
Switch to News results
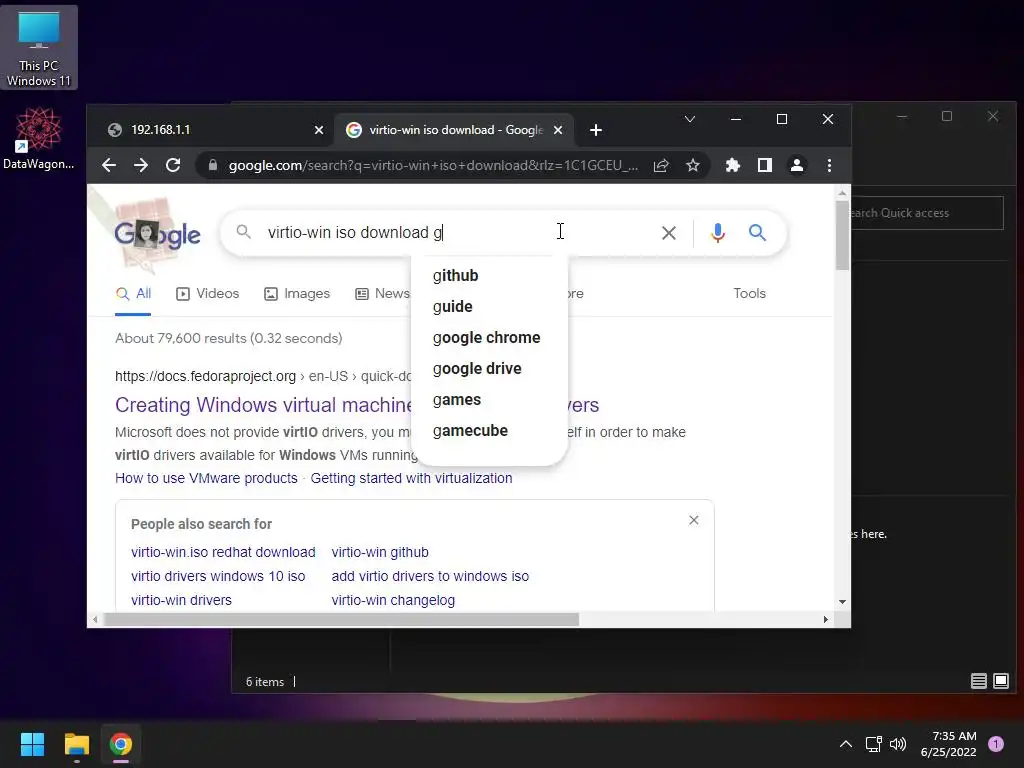click(383, 294)
